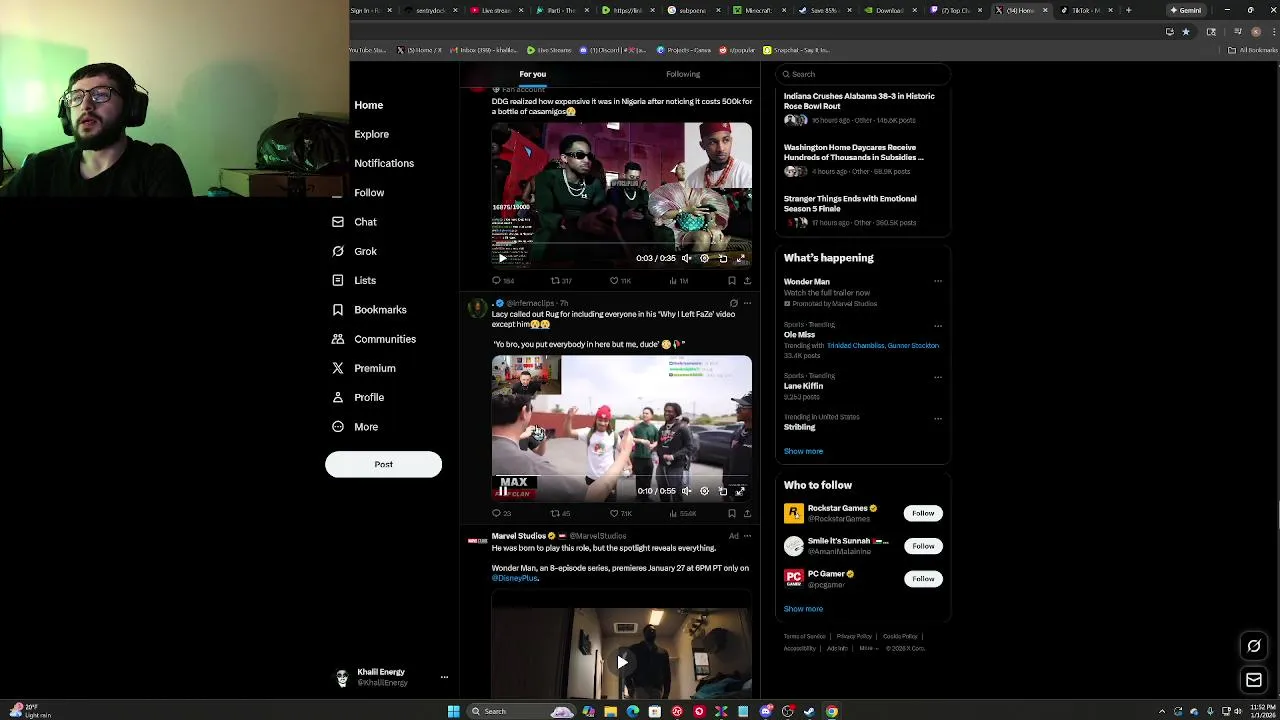Image resolution: width=1280 pixels, height=720 pixels.
Task: Enter fullscreen on the DDG video
Action: point(740,258)
